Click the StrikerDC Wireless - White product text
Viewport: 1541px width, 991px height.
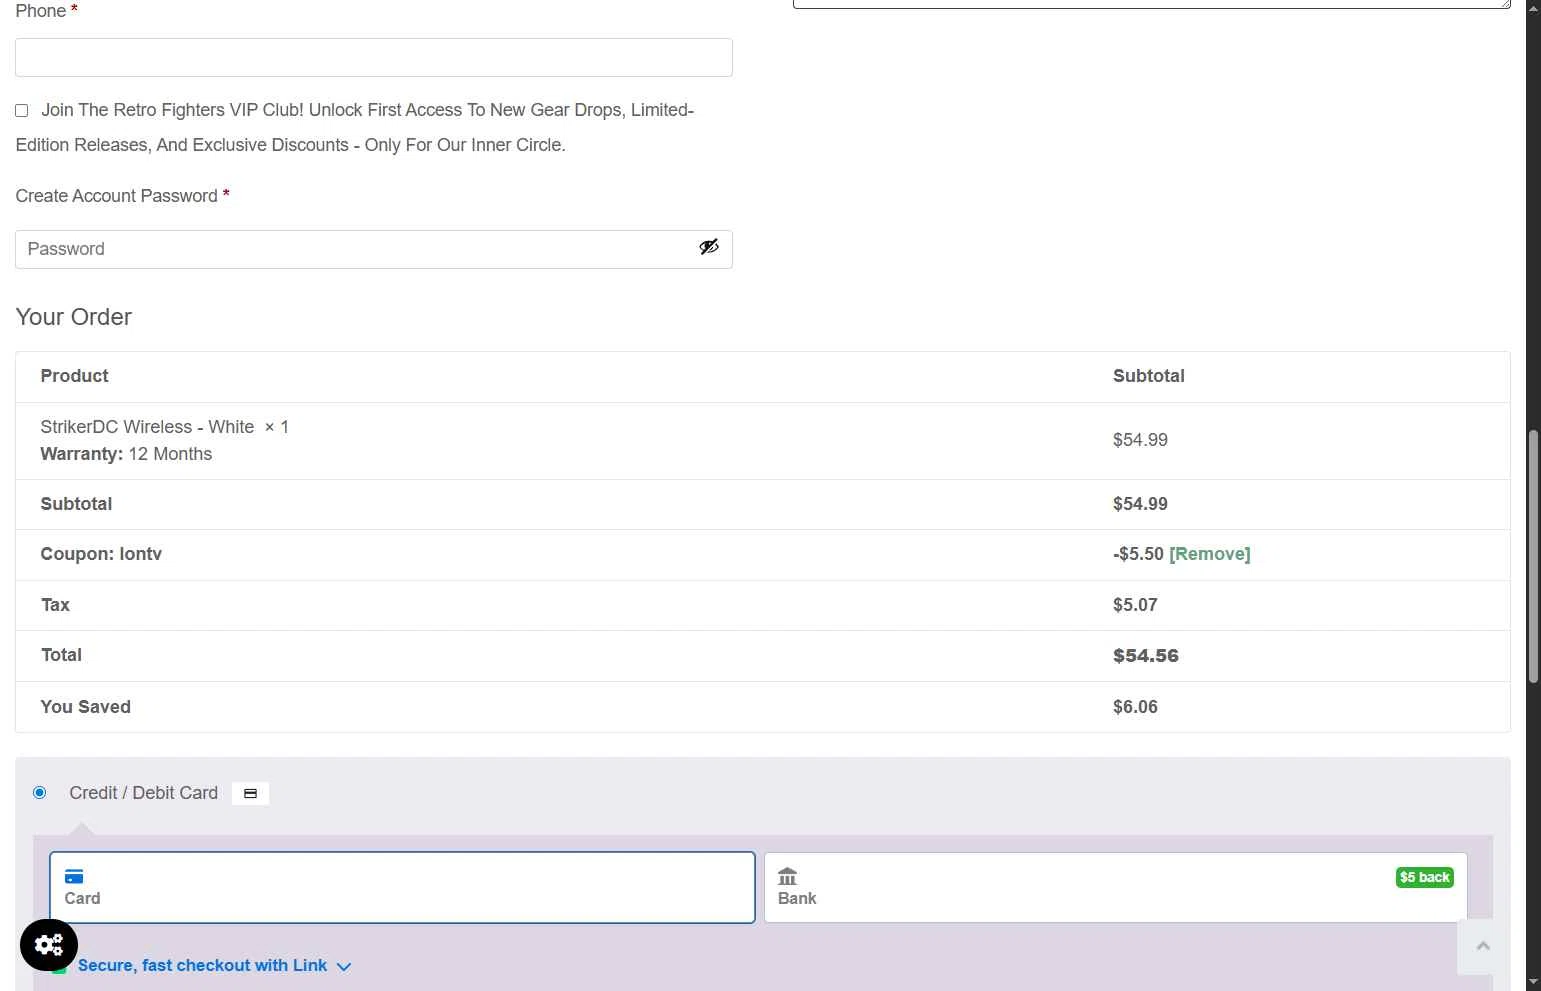pos(147,427)
